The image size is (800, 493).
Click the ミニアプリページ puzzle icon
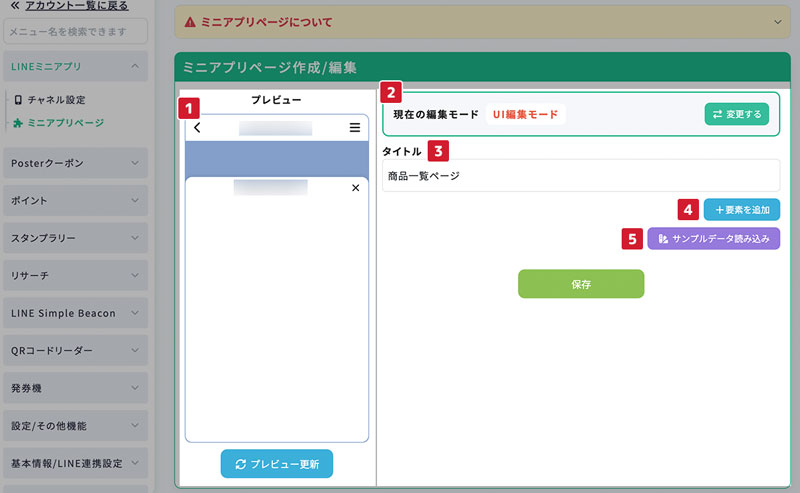pyautogui.click(x=18, y=123)
